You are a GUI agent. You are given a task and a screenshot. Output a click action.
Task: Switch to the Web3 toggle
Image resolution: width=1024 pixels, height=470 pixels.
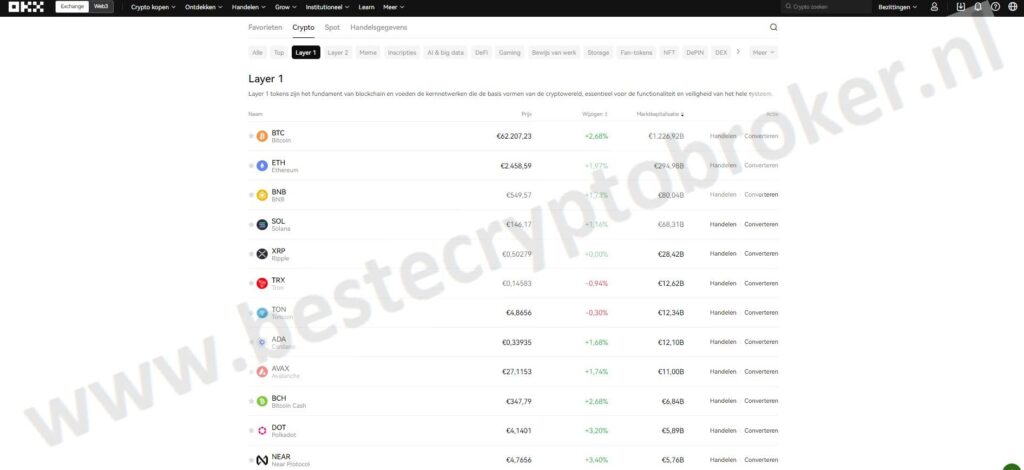[101, 7]
